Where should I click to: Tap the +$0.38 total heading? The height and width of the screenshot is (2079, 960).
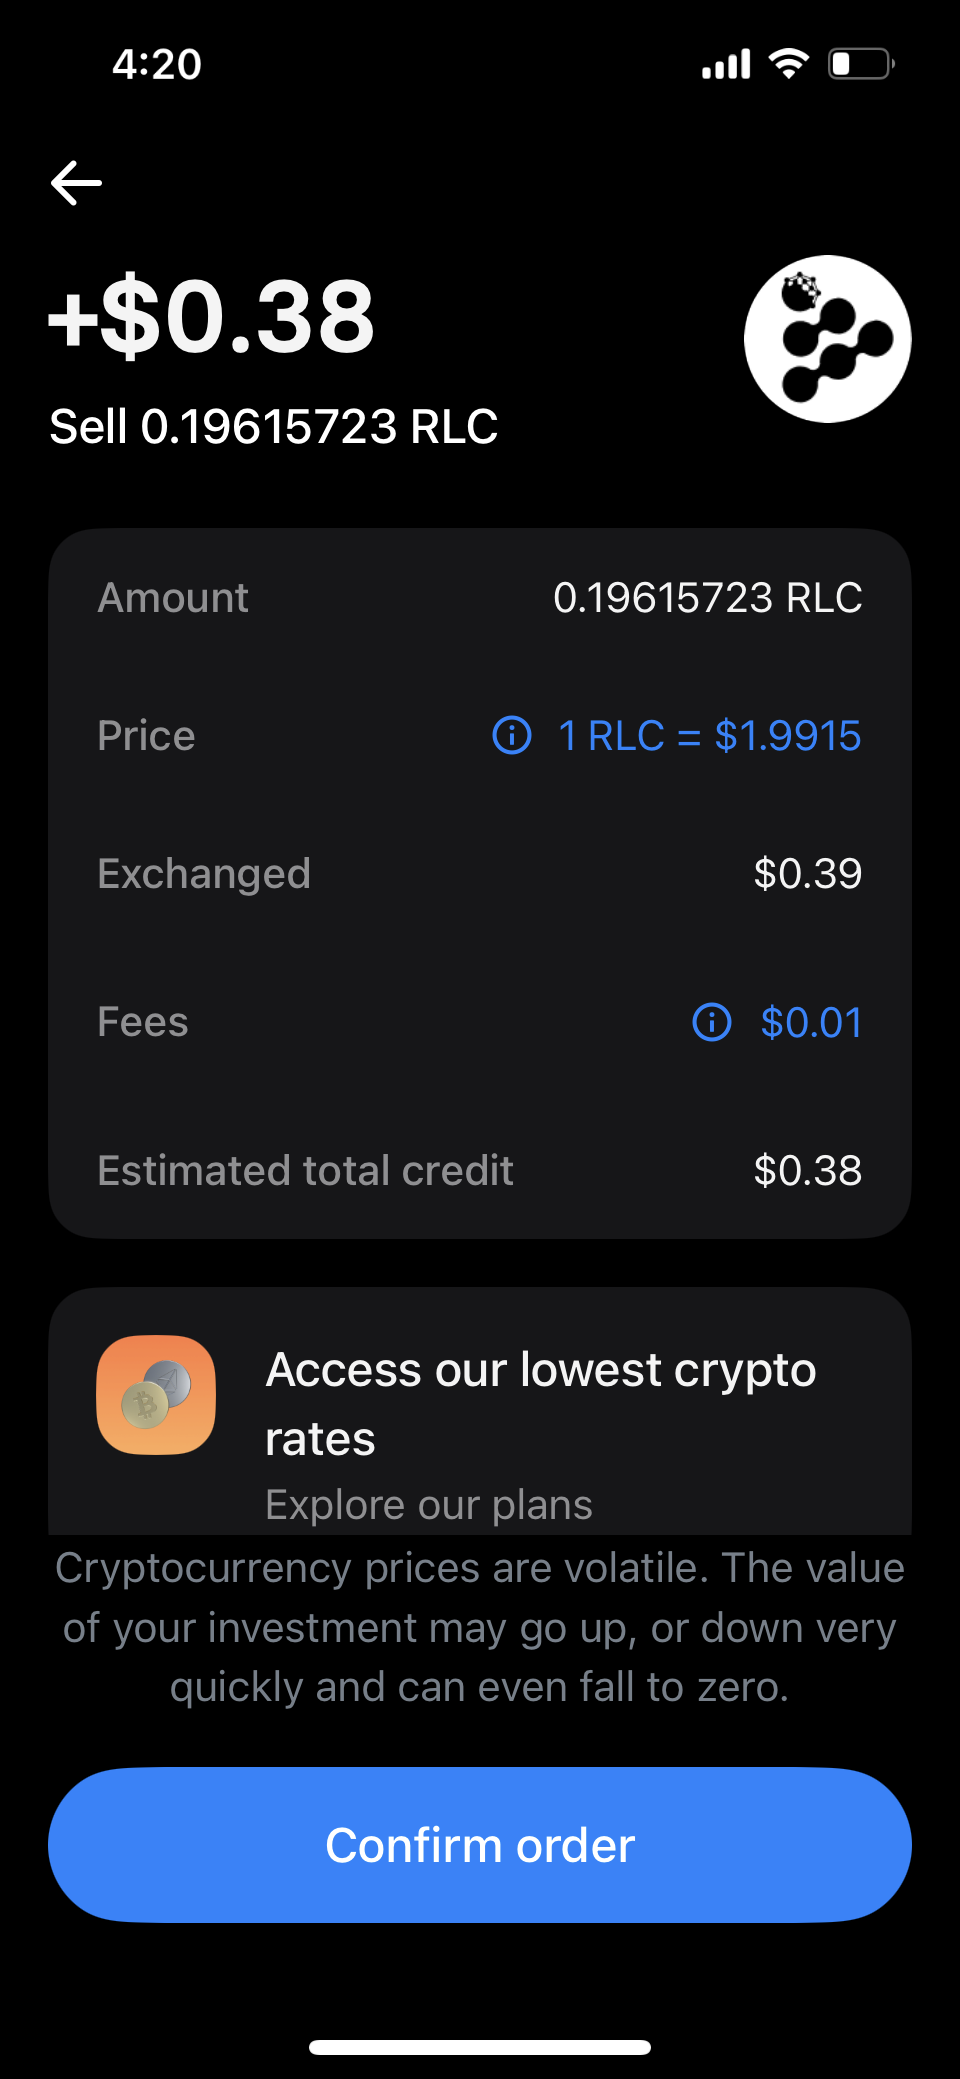(x=212, y=317)
